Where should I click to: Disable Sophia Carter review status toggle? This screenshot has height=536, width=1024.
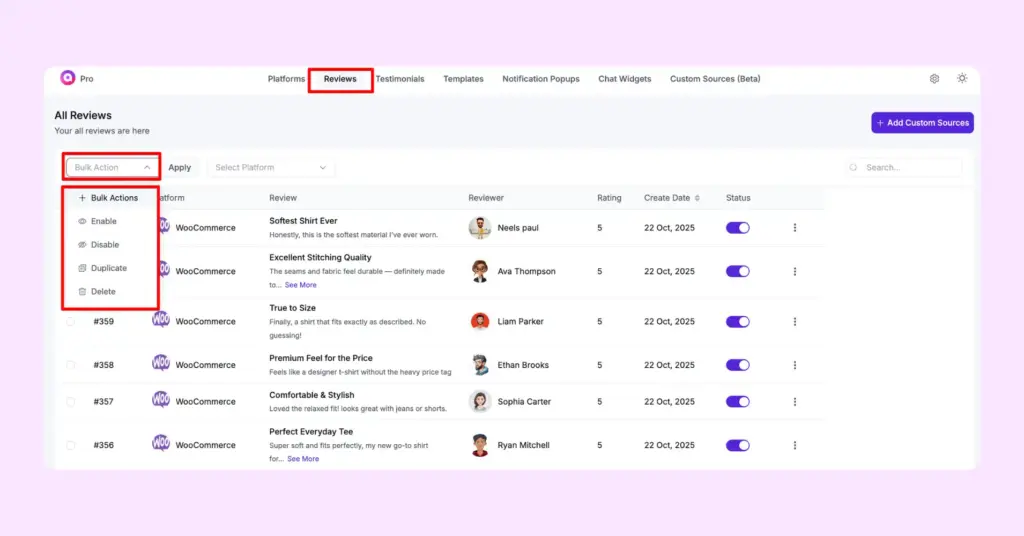tap(738, 402)
